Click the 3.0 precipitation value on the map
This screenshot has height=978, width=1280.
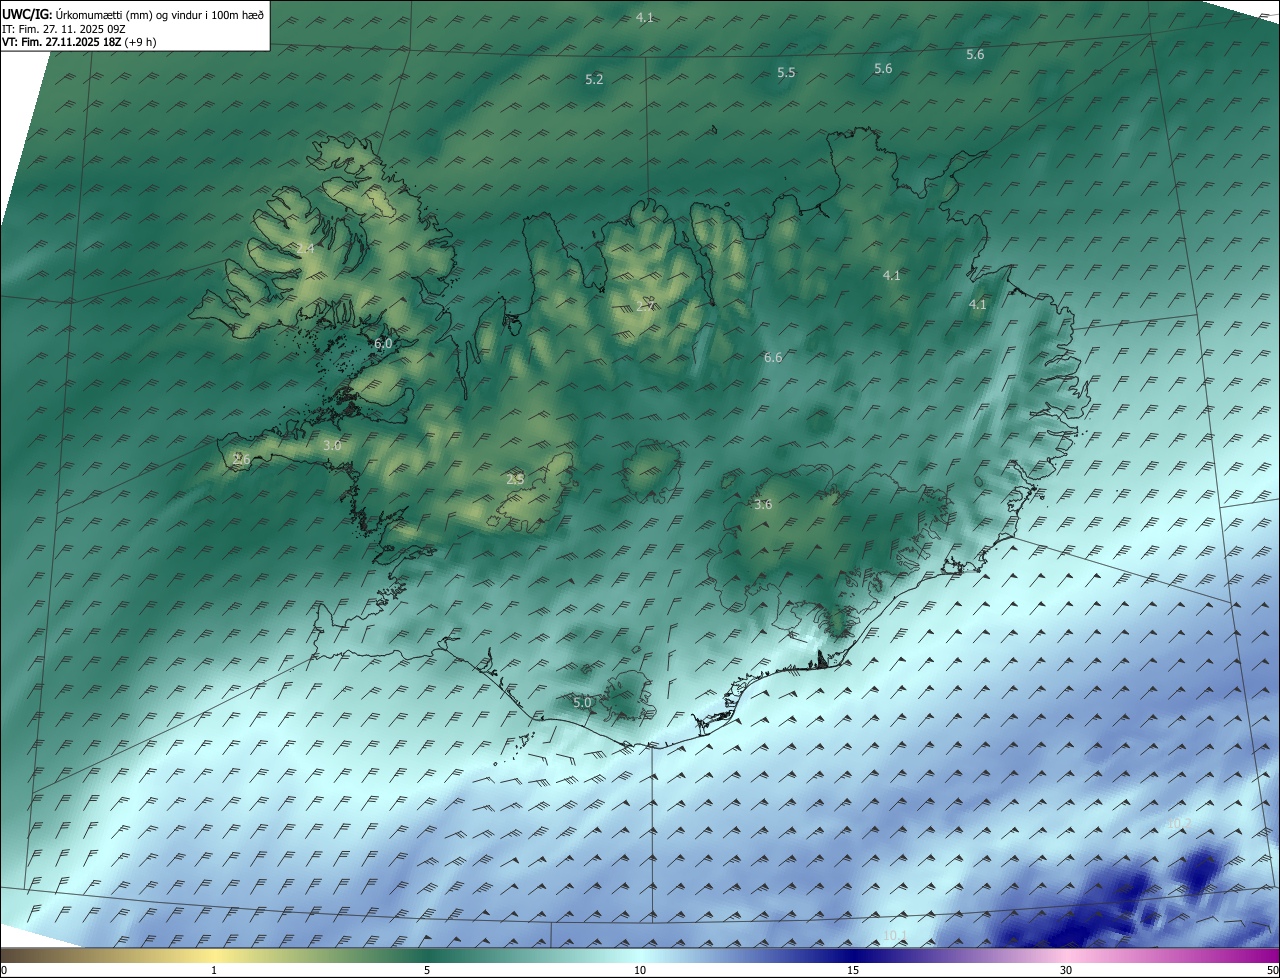(x=332, y=445)
